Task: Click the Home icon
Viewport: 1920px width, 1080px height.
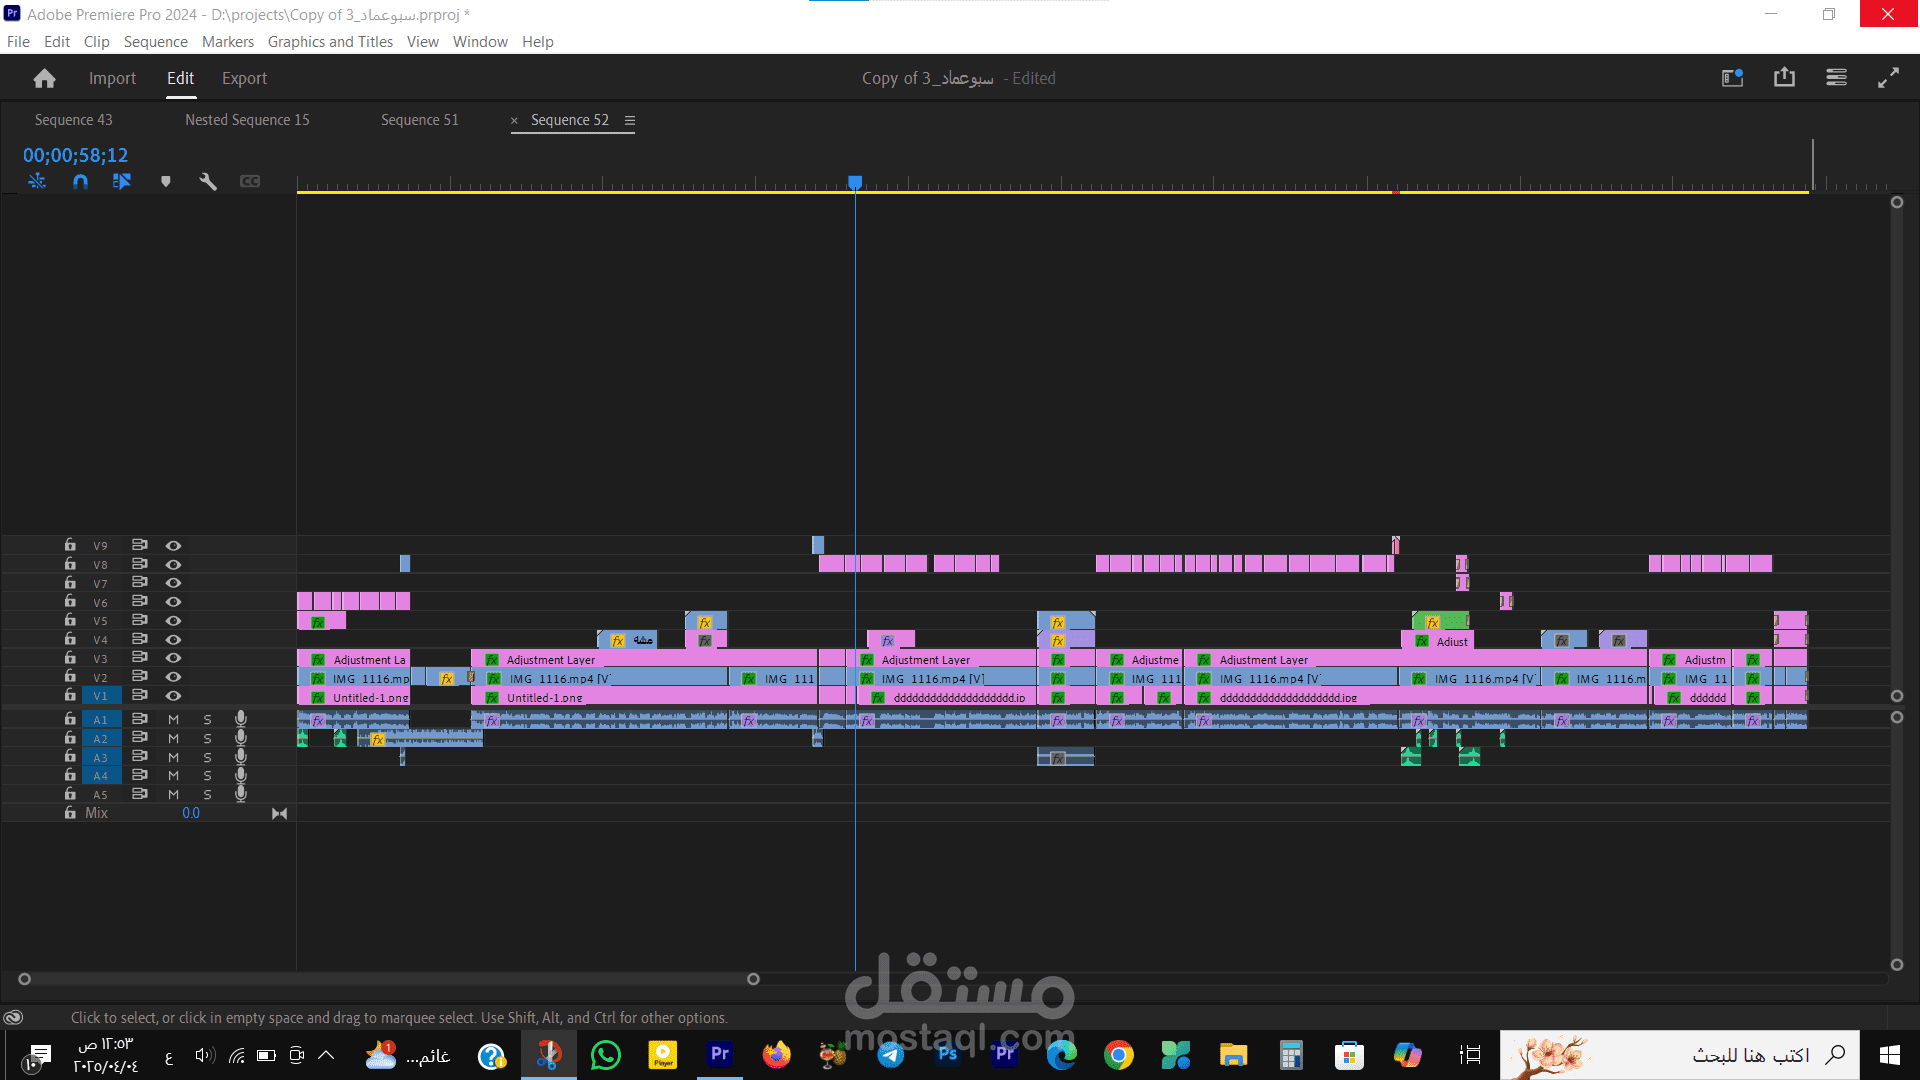Action: pyautogui.click(x=44, y=78)
